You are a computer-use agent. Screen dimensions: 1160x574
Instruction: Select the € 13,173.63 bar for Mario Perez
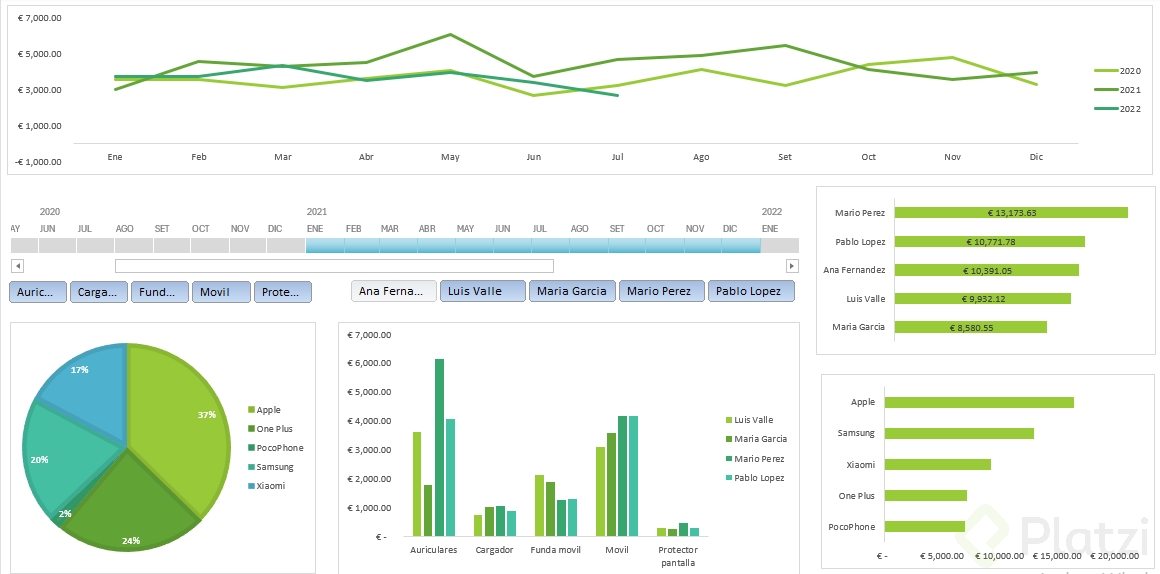[1011, 213]
